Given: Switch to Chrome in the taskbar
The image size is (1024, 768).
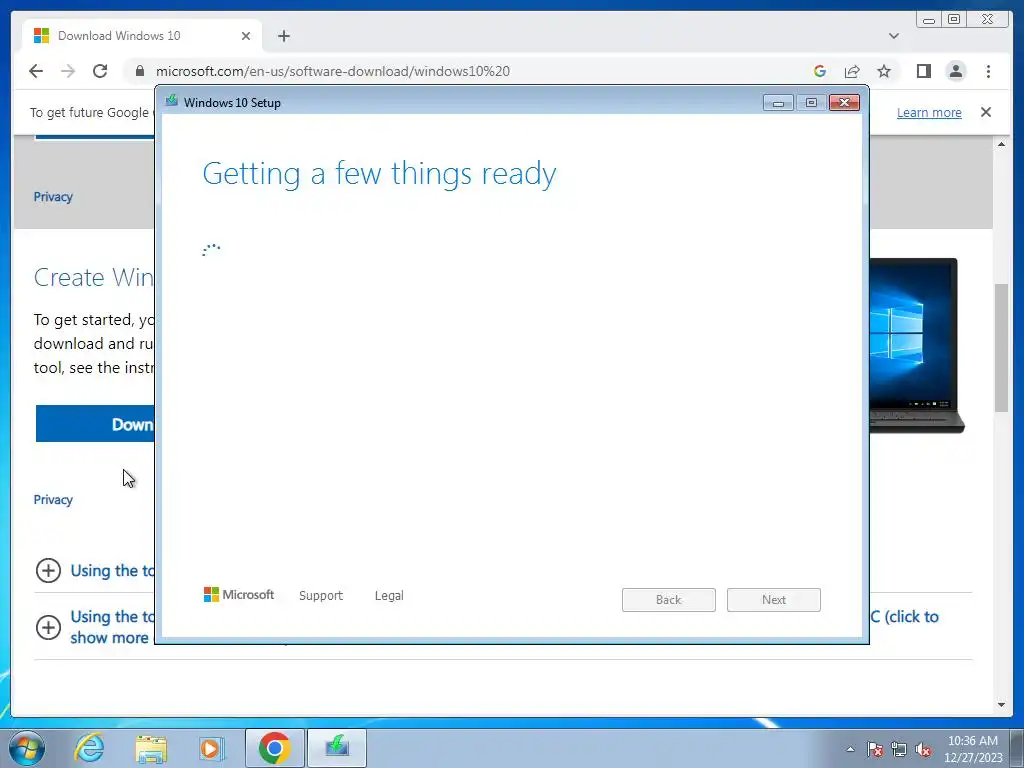Looking at the screenshot, I should pyautogui.click(x=274, y=748).
